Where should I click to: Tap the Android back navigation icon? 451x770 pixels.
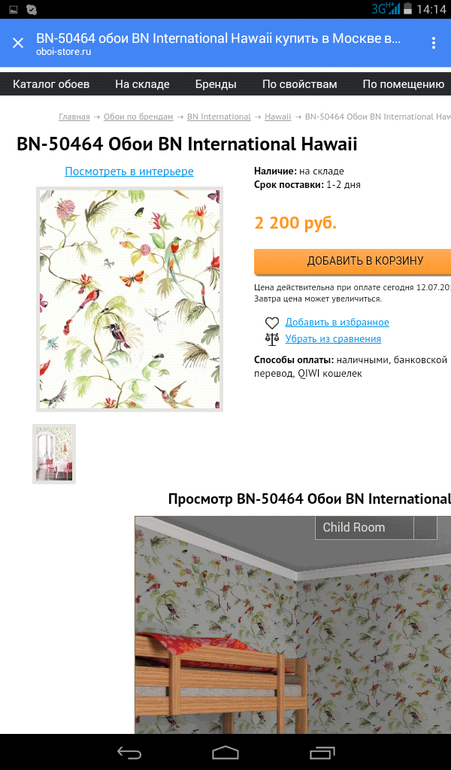[x=129, y=752]
